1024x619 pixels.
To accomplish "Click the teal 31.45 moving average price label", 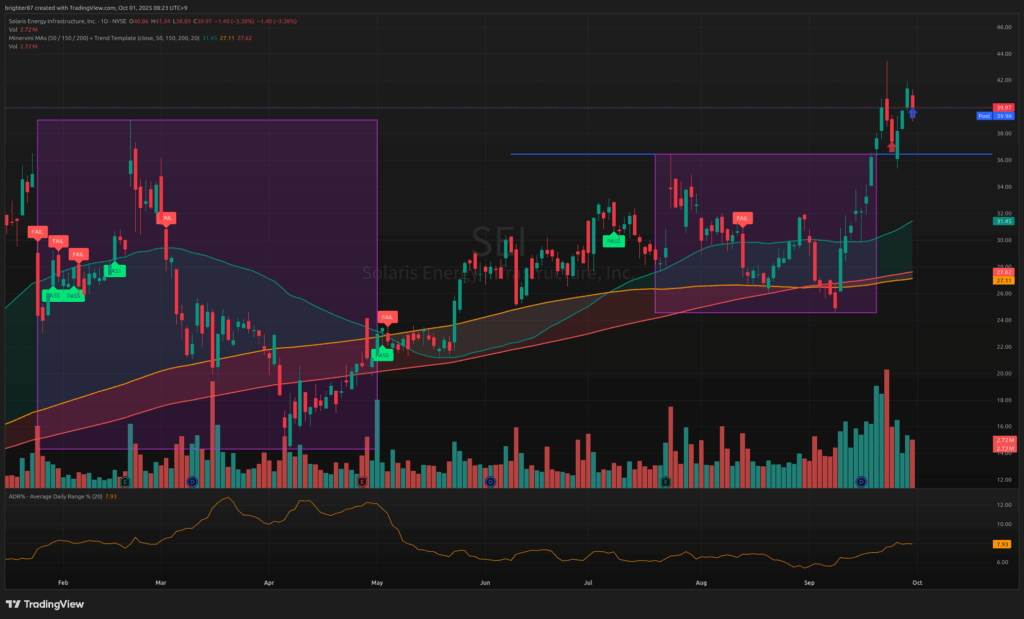I will (x=1005, y=221).
